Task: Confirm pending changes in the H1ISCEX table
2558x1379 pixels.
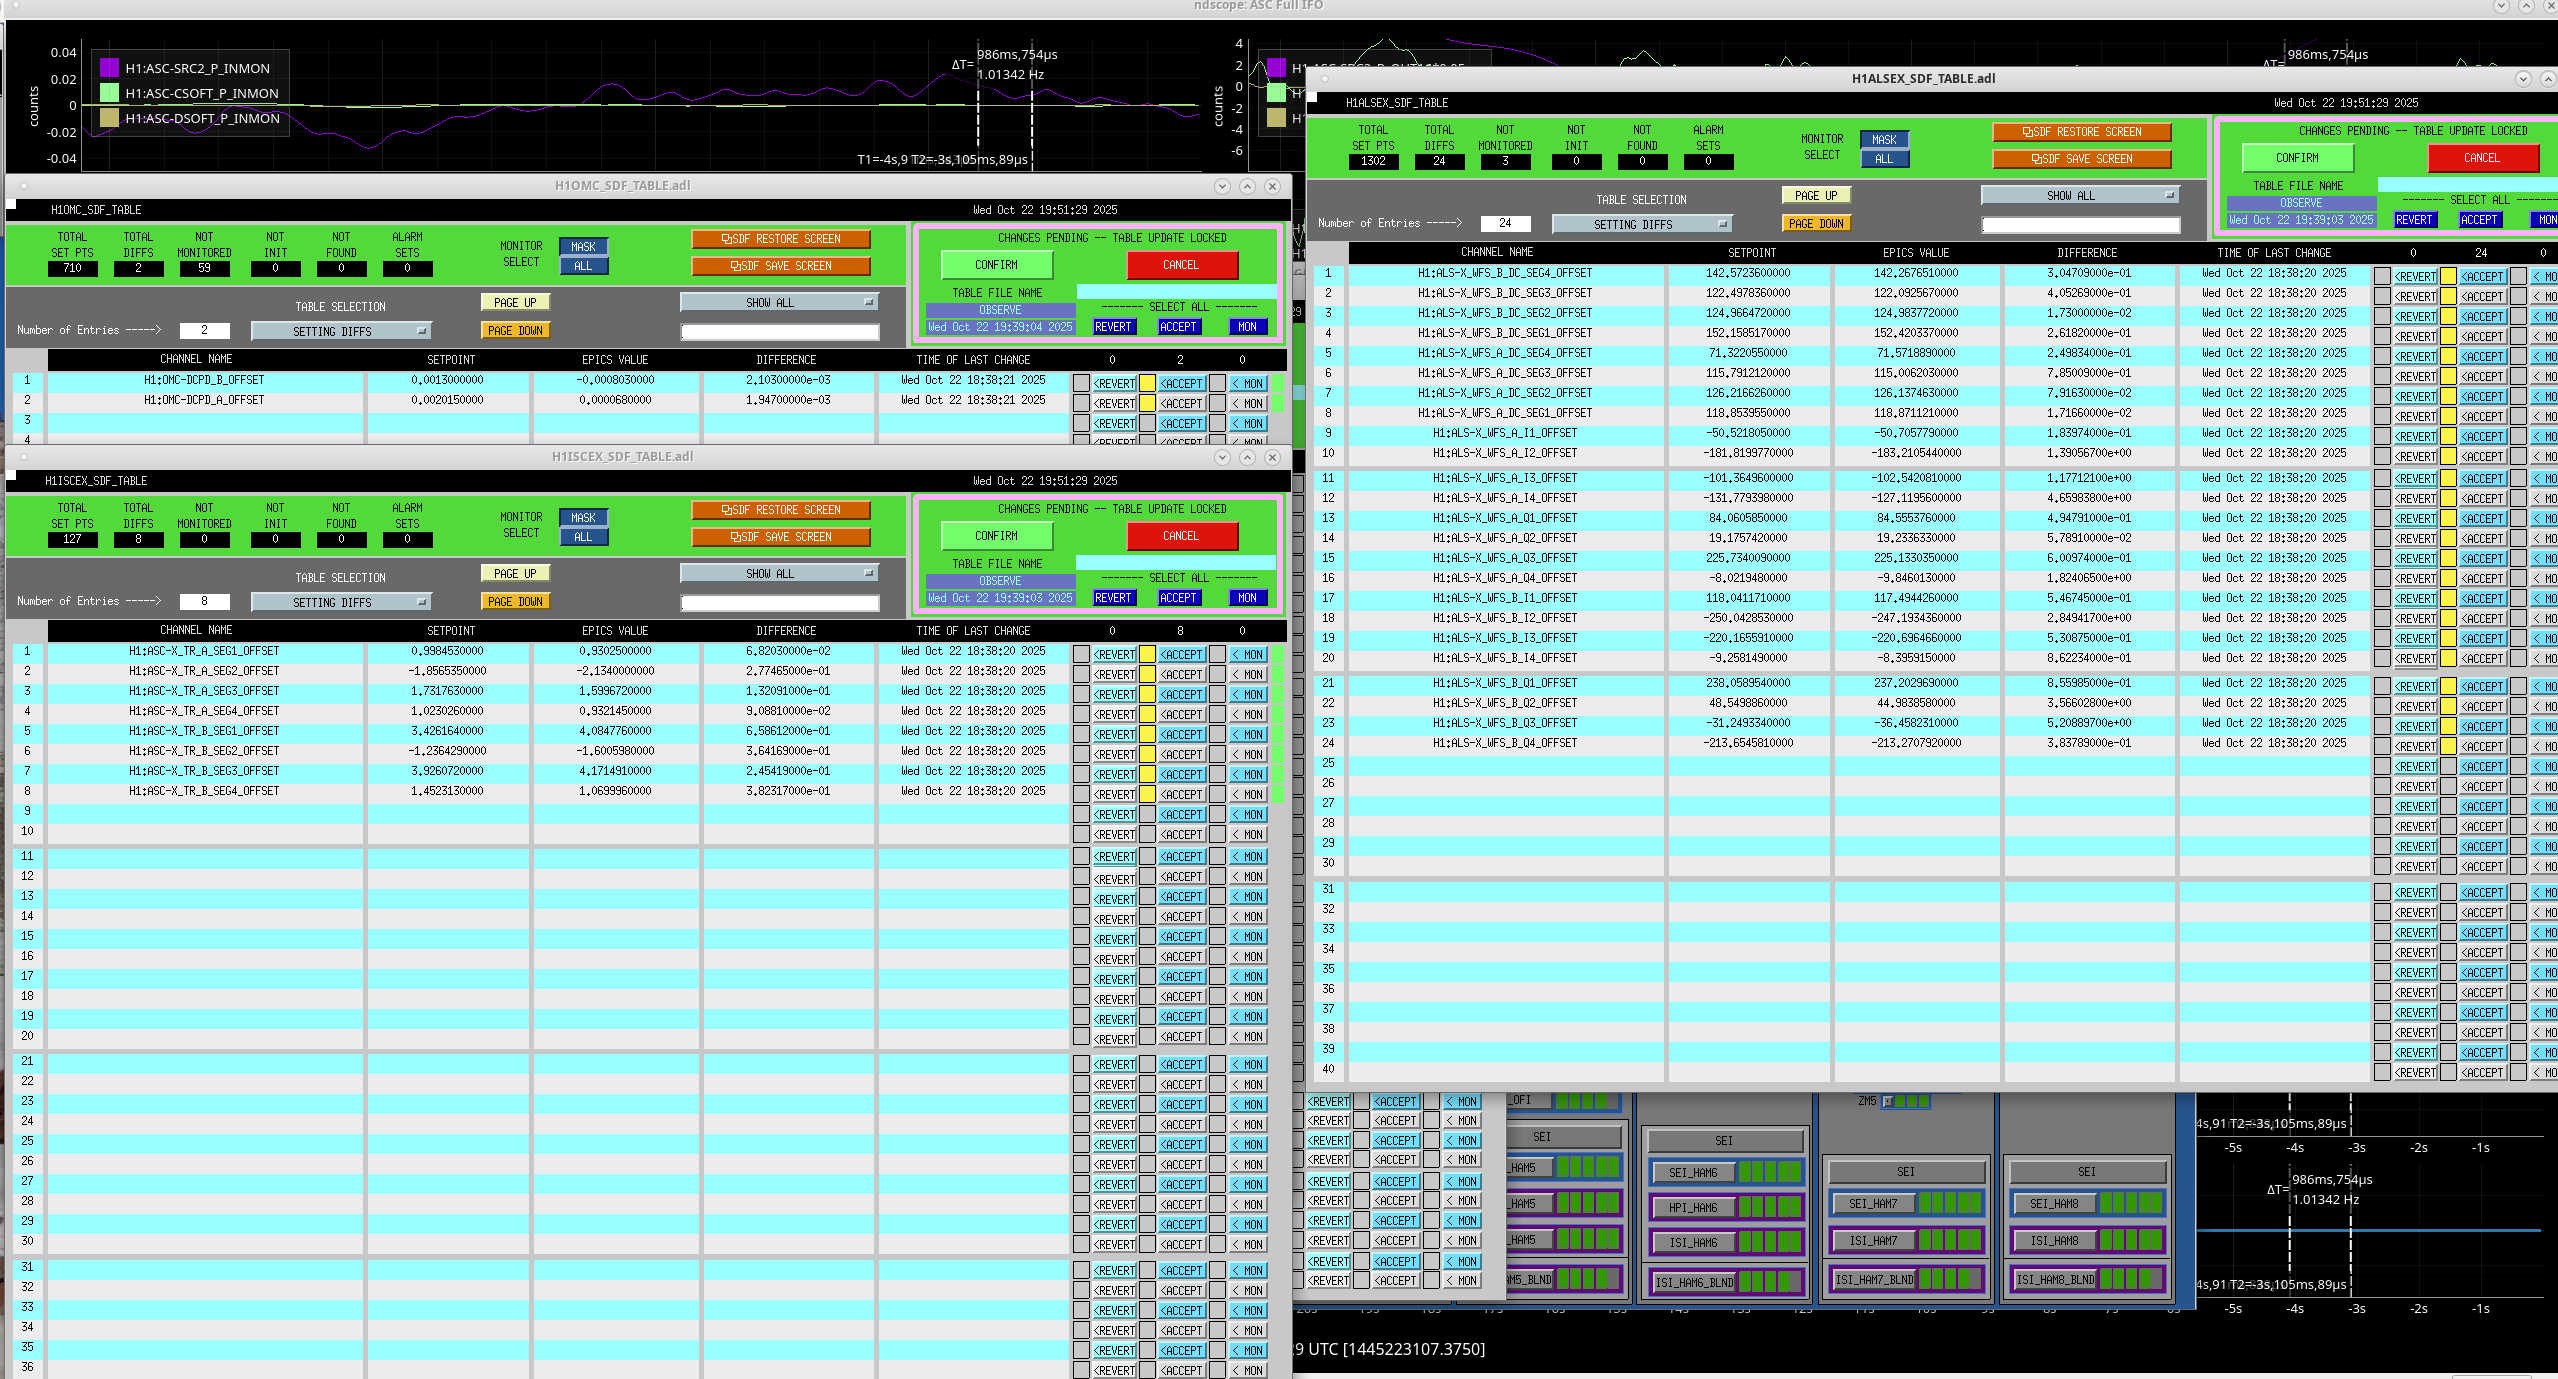Action: pos(996,536)
